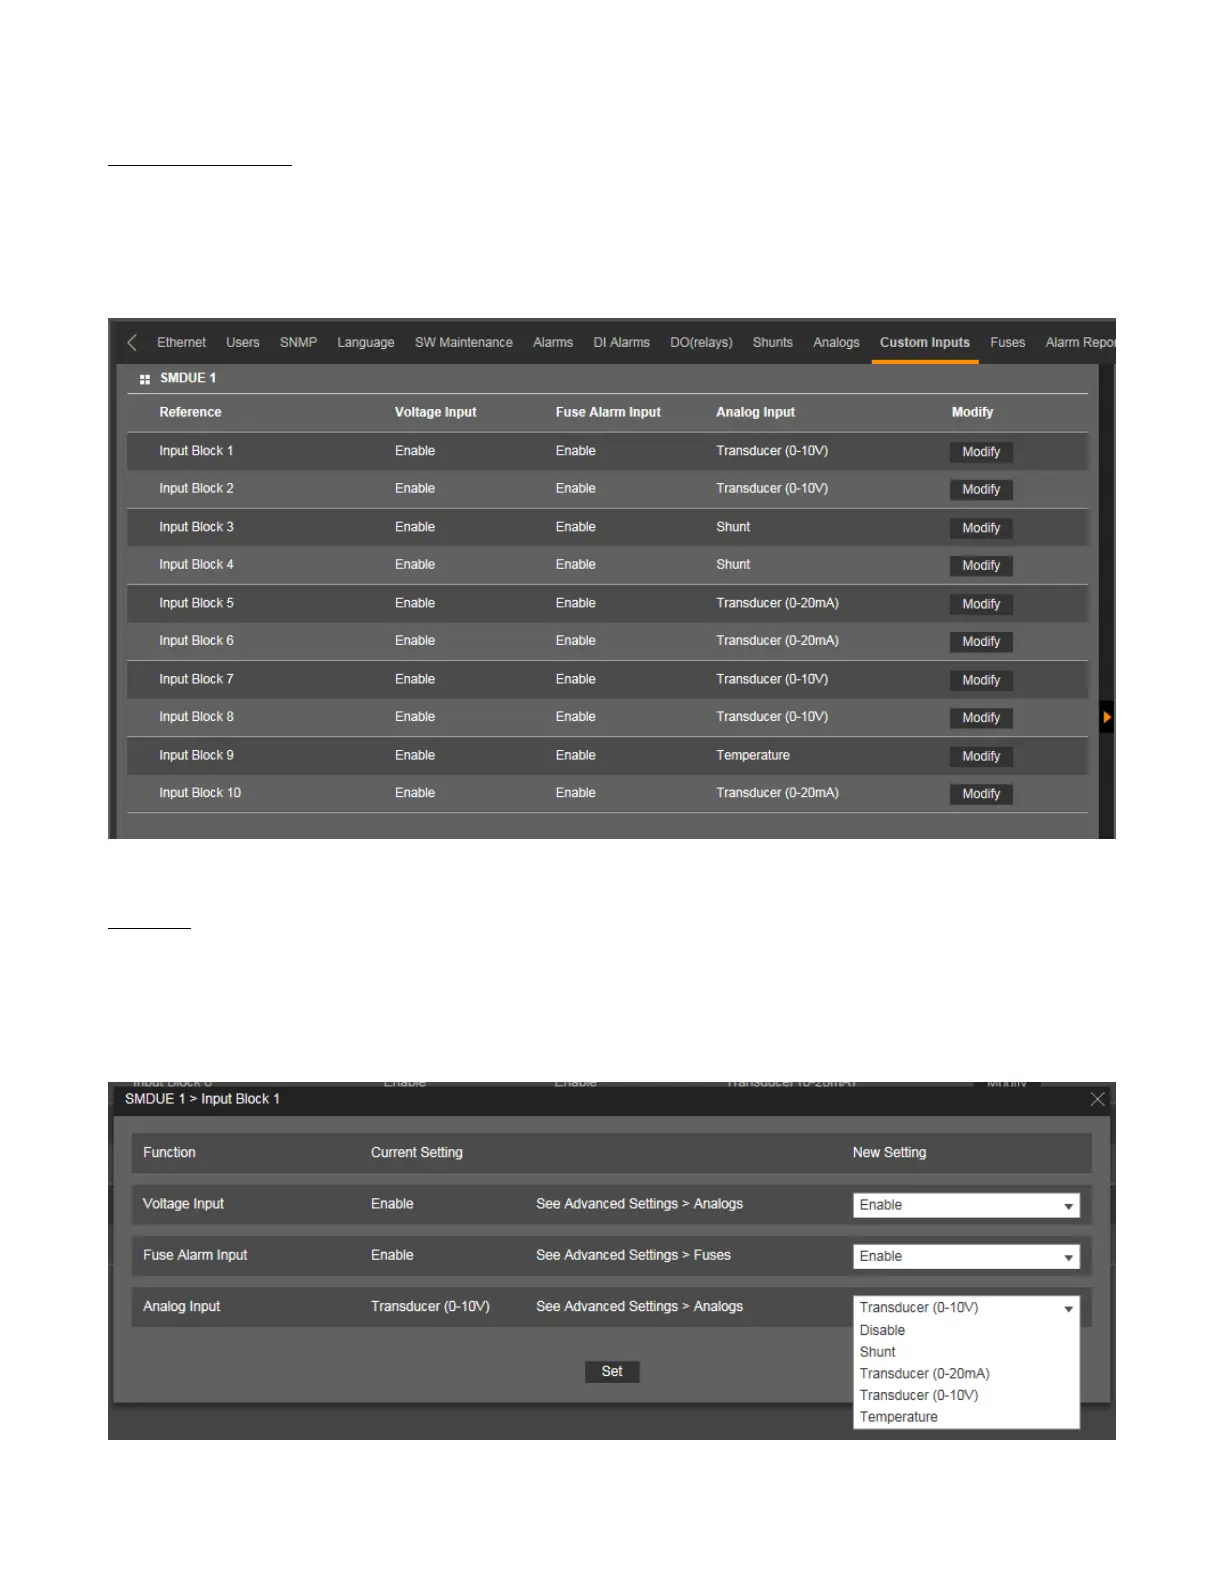Go to the DI Alarms tab
Image resolution: width=1224 pixels, height=1584 pixels.
(621, 342)
